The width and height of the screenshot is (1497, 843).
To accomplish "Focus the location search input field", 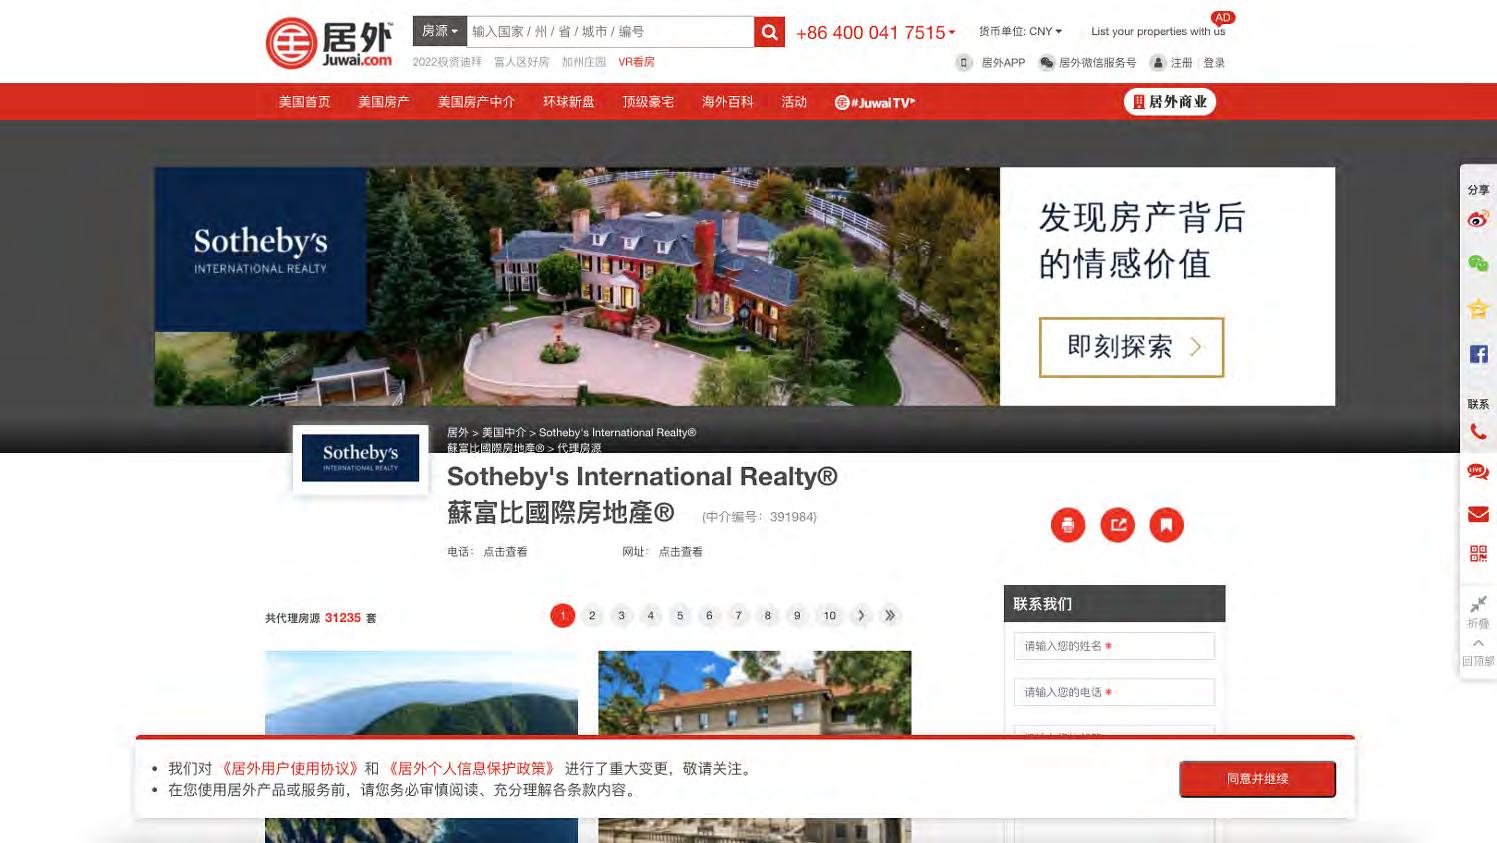I will tap(610, 31).
